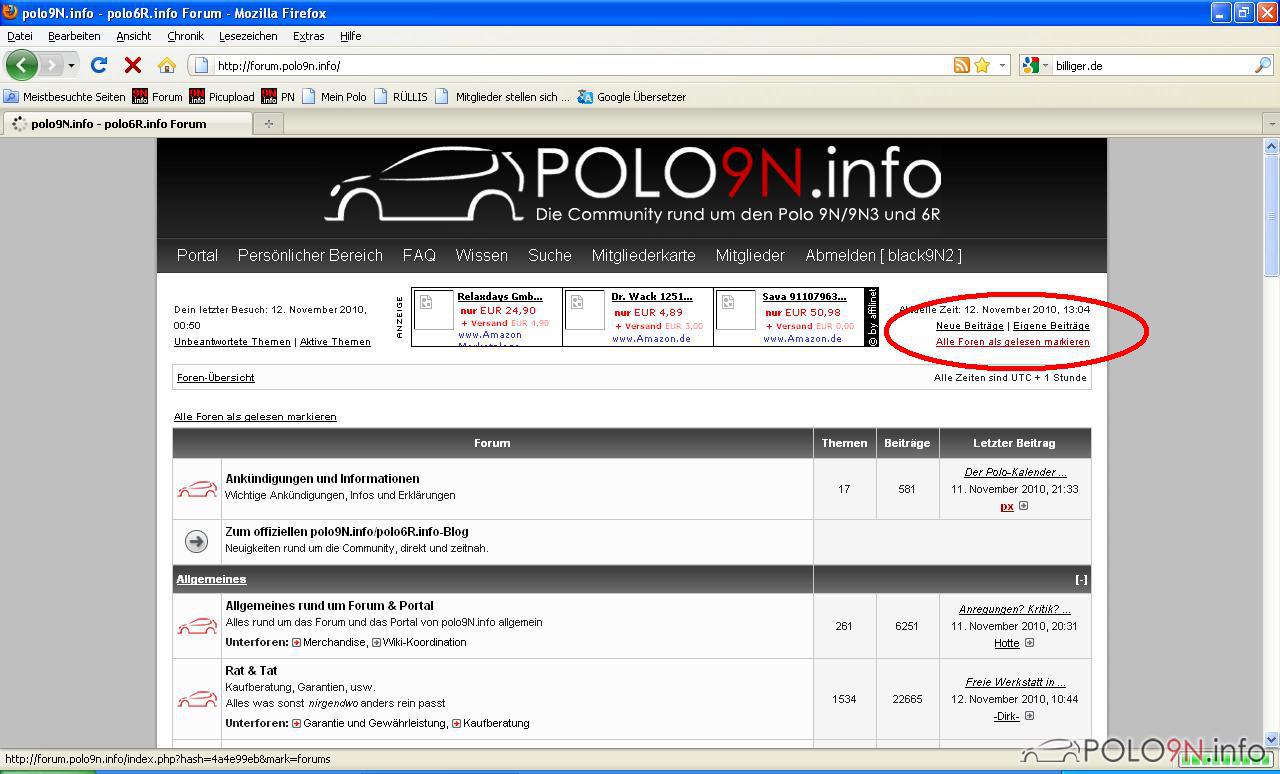Open the Relaxdays Gmb... ad
Image resolution: width=1280 pixels, height=774 pixels.
pos(500,297)
